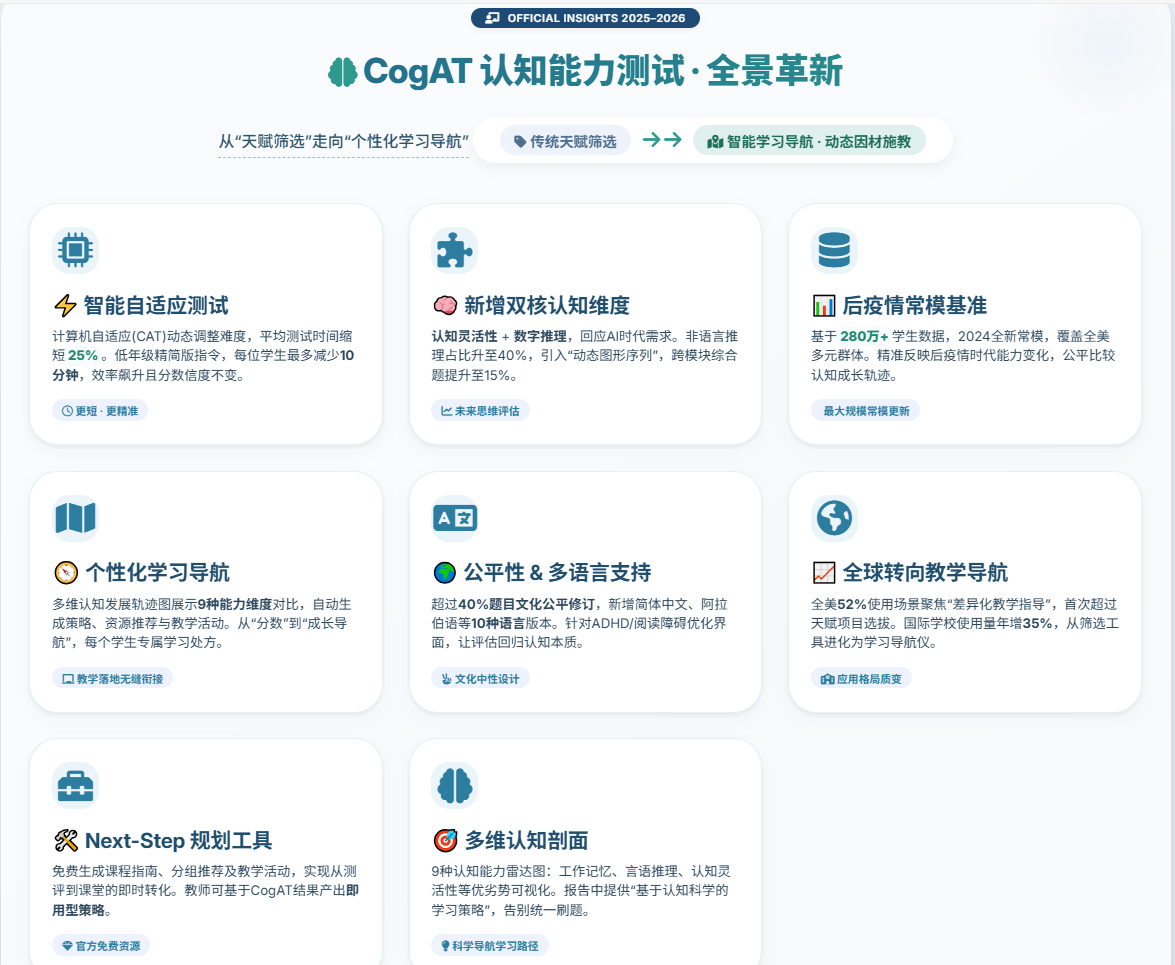Select the 智能学习导航 · 动态因材施教 pill
1175x965 pixels.
pos(809,141)
